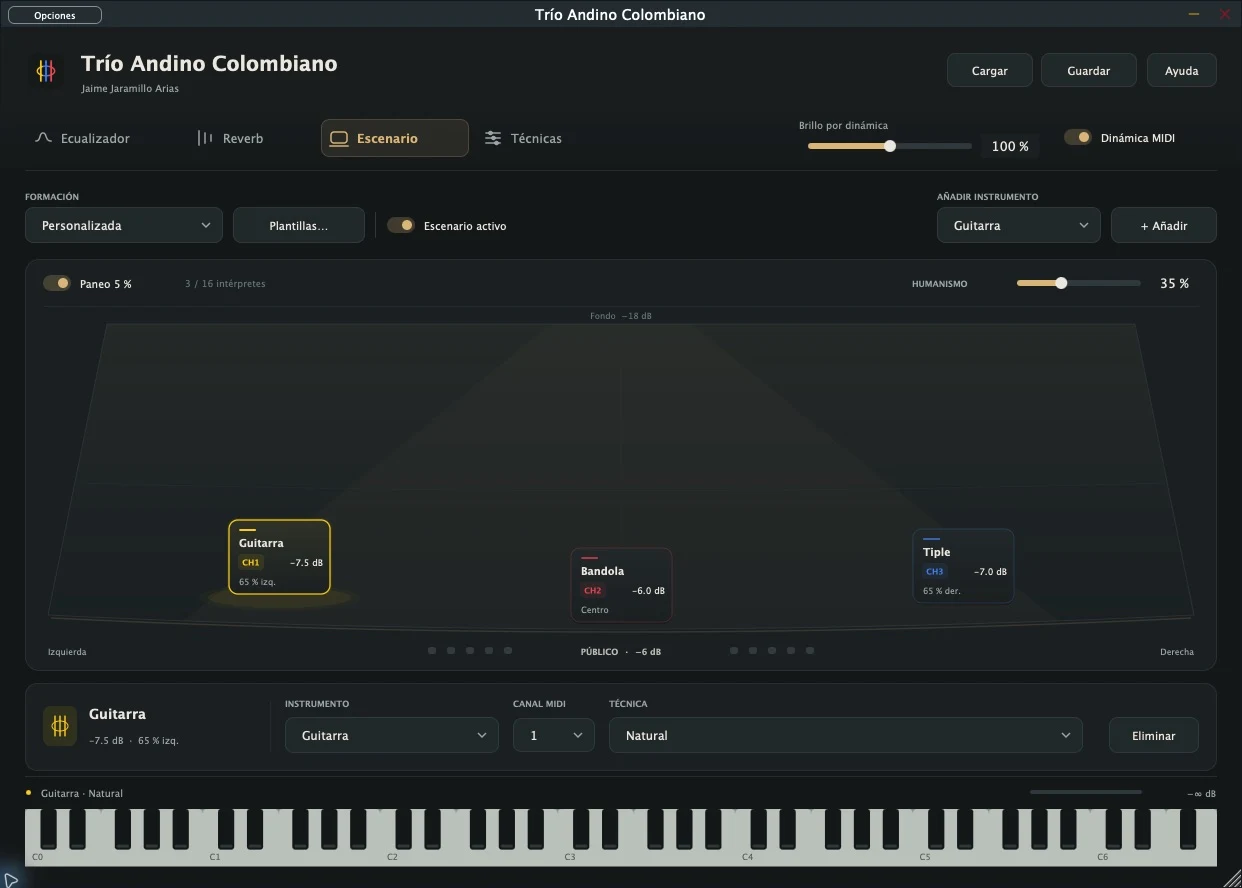
Task: Open the Añadir instrumento Guitarra dropdown
Action: pos(1019,225)
